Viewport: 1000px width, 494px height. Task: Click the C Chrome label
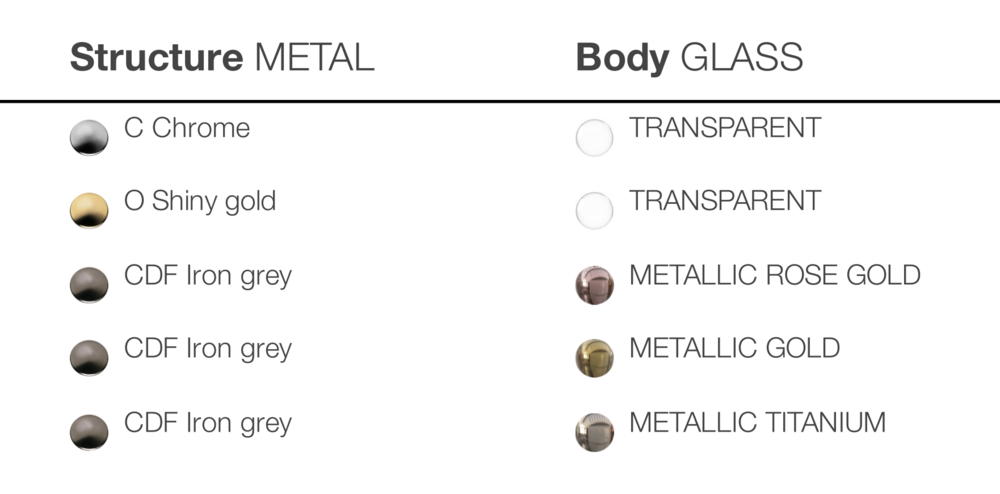point(187,128)
